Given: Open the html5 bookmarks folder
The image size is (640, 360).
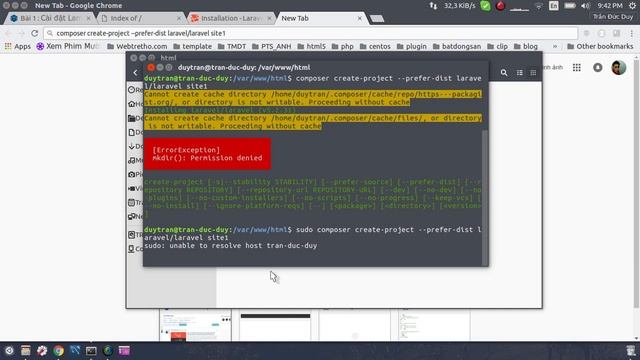Looking at the screenshot, I should (311, 47).
